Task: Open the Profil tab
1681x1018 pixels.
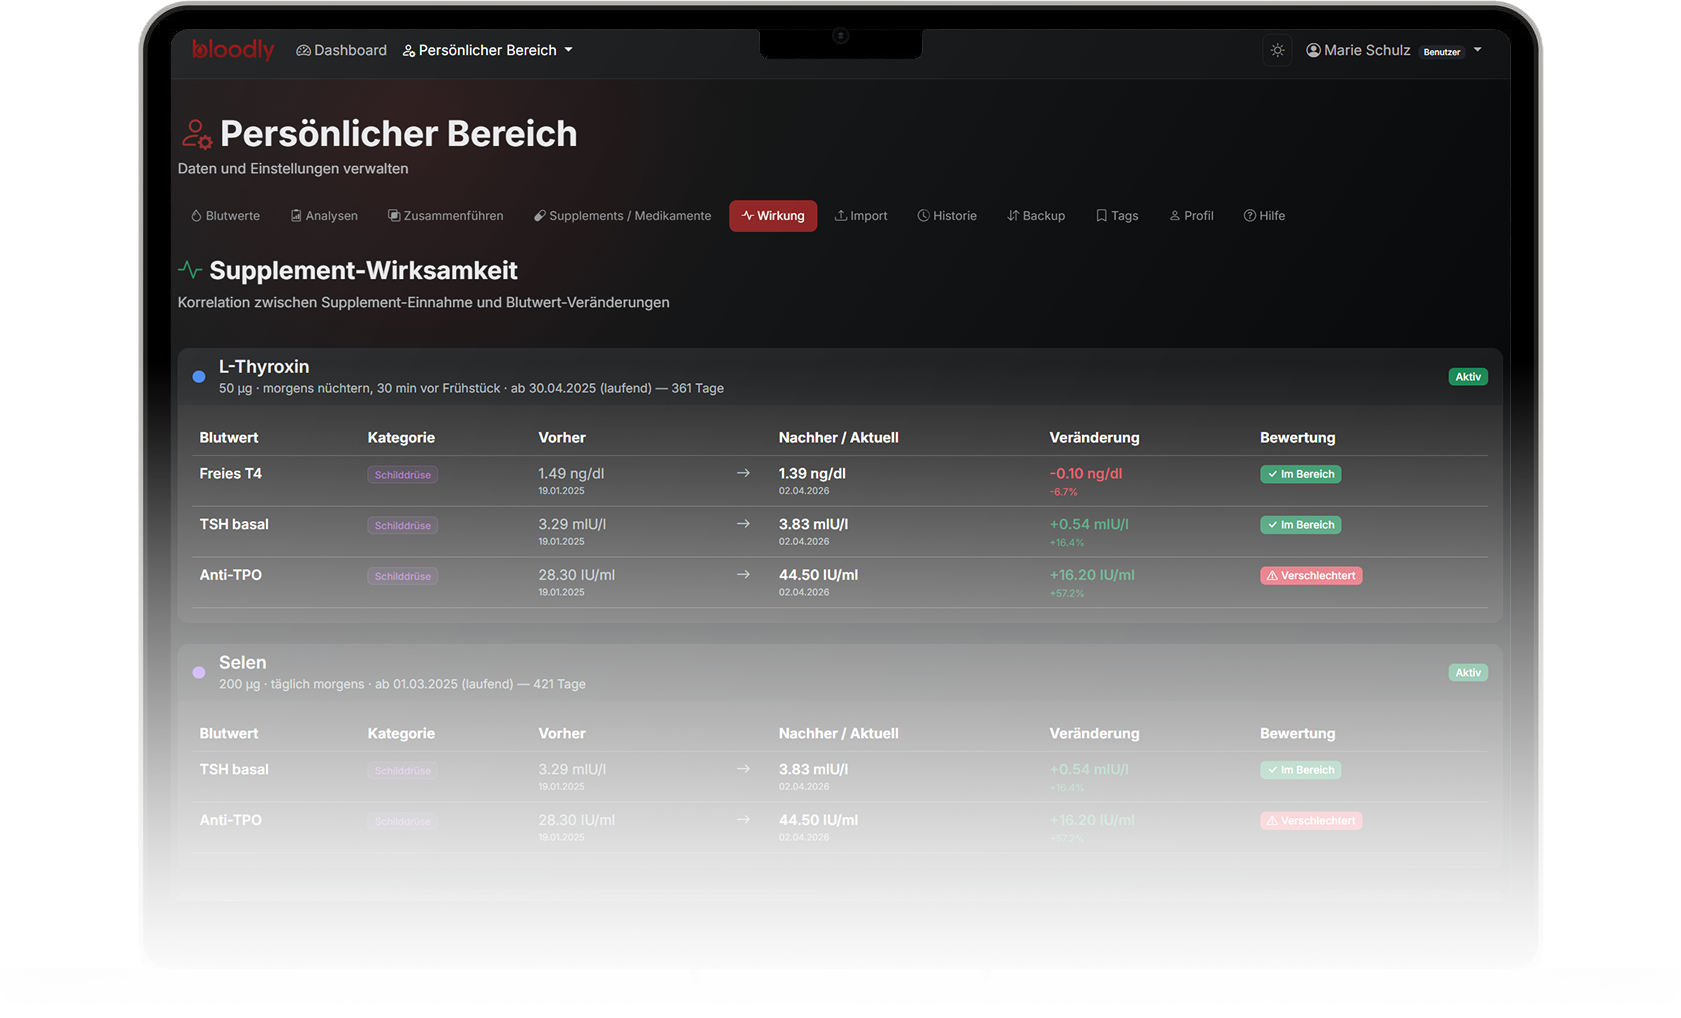Action: point(1191,216)
